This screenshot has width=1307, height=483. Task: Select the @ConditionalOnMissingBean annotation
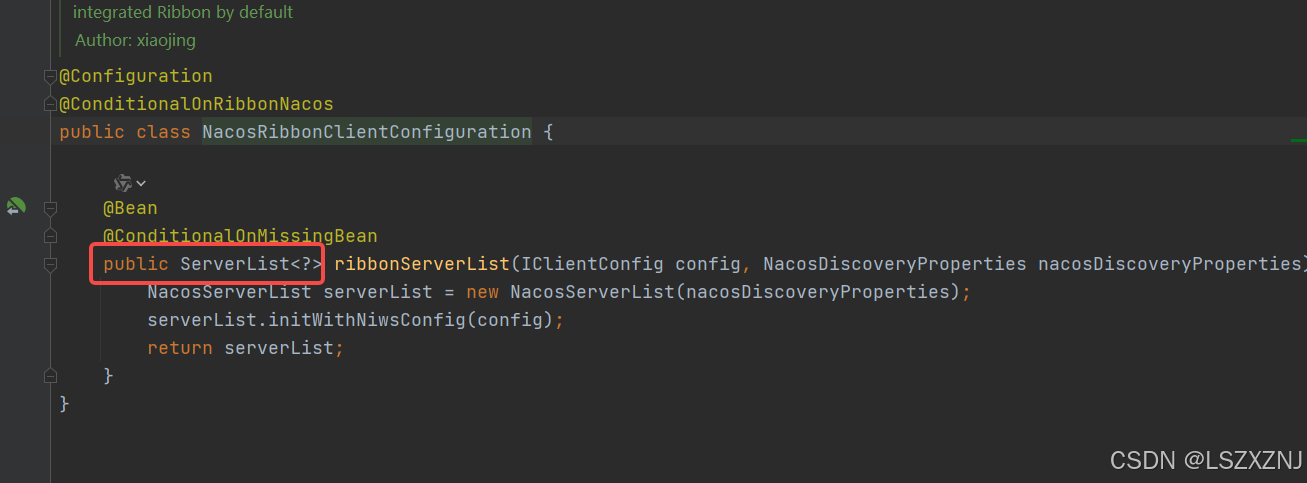tap(240, 236)
